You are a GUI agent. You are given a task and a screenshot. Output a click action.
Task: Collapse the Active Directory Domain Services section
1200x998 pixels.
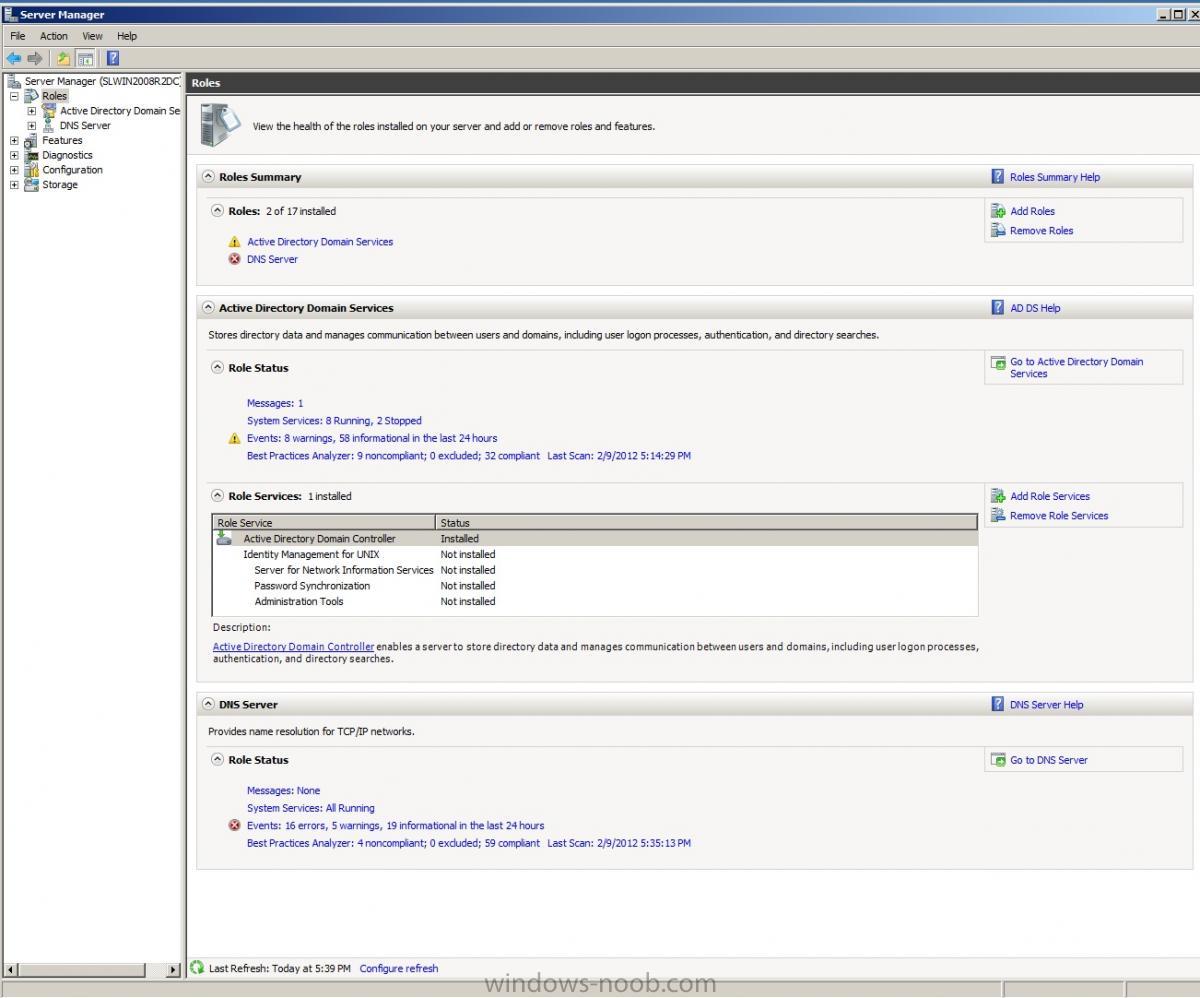208,308
